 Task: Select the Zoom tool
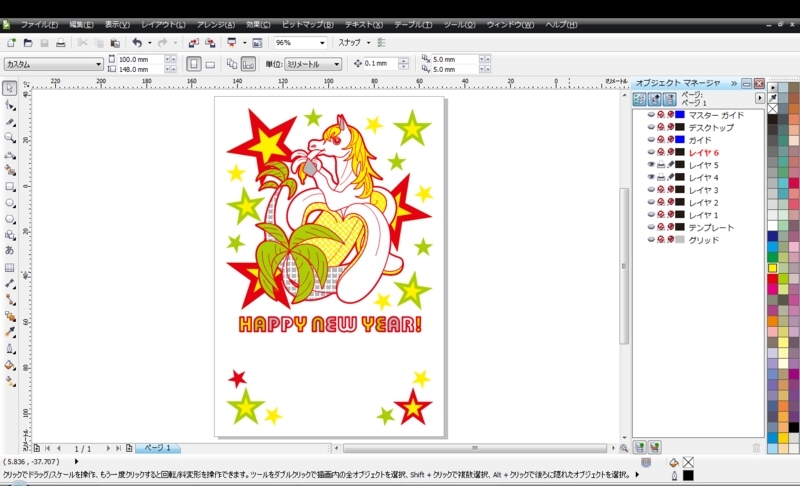coord(10,138)
